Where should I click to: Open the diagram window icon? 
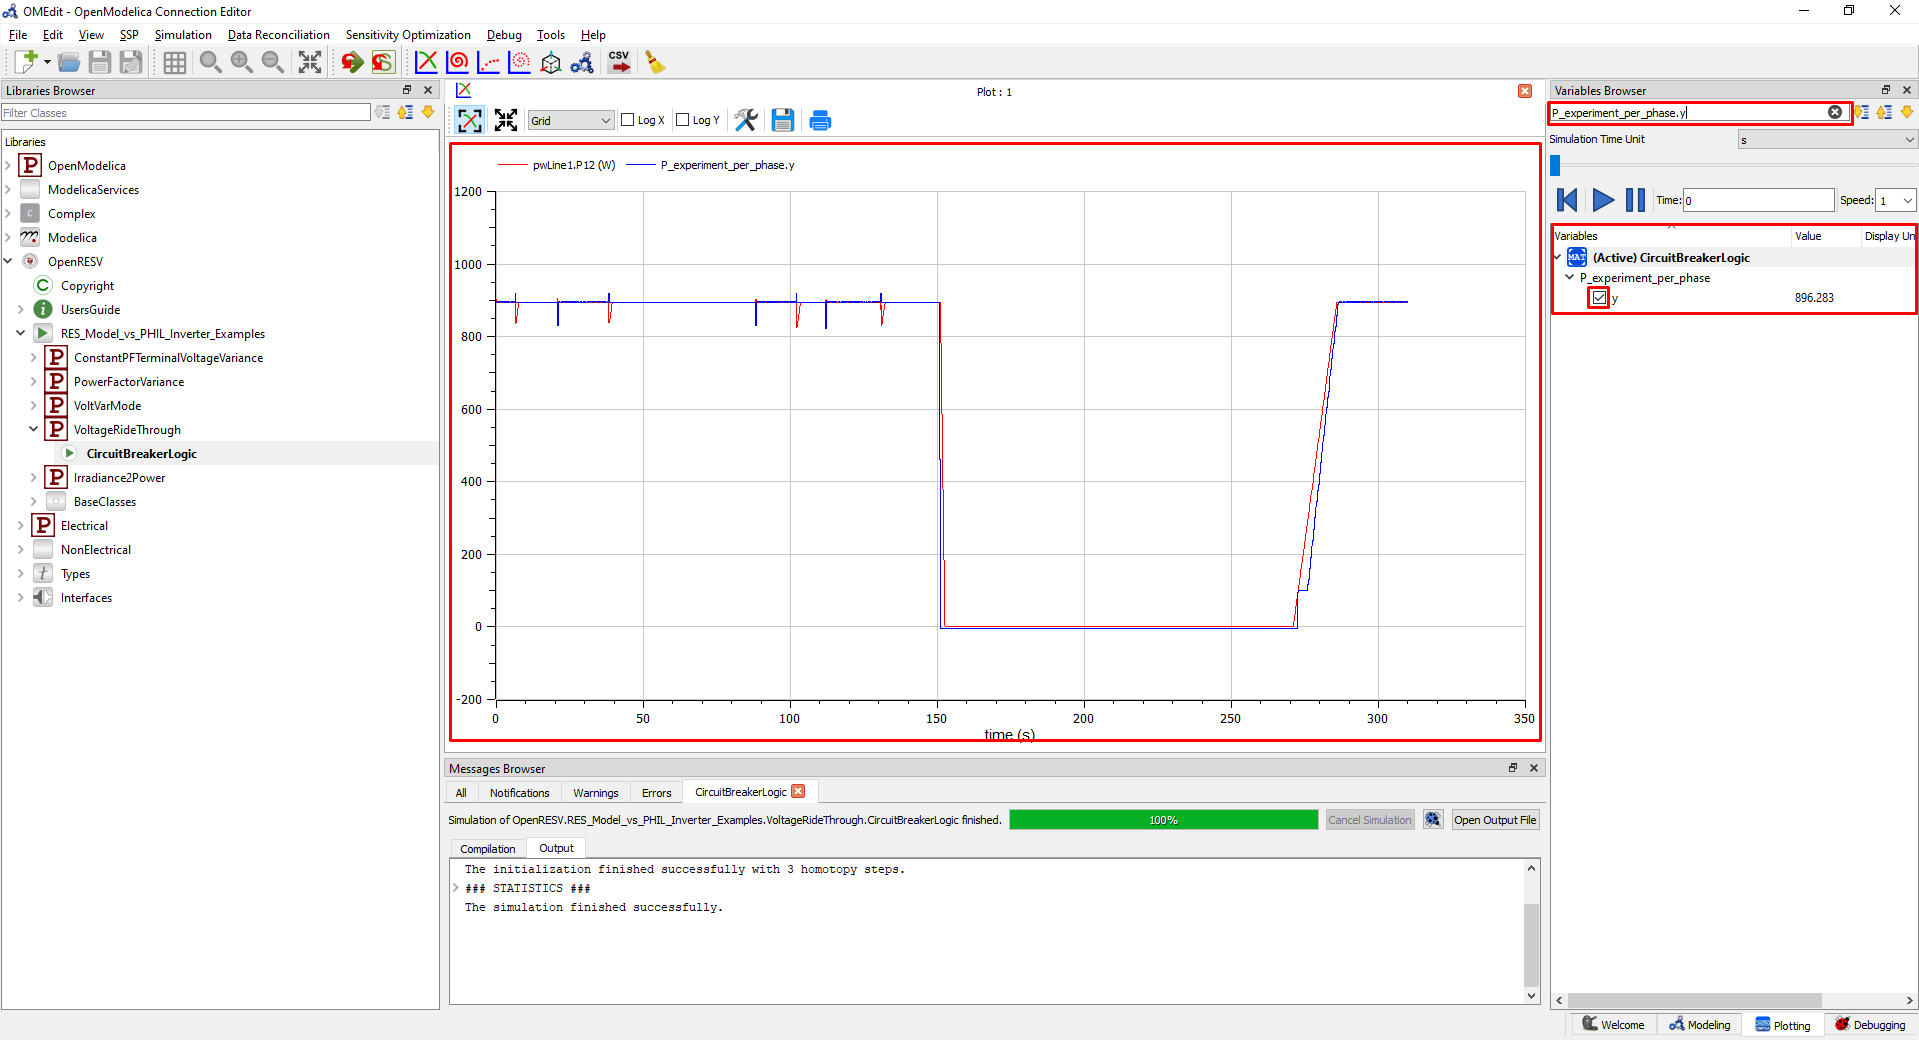point(581,62)
